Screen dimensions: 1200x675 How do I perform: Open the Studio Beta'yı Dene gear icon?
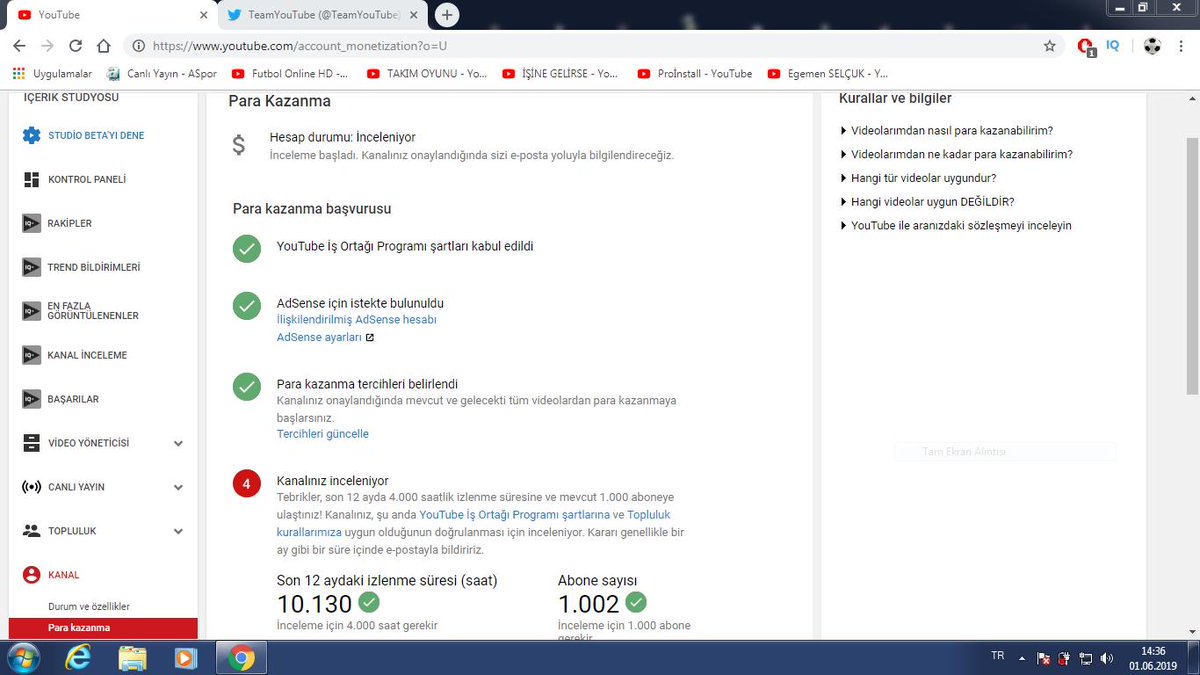[31, 135]
